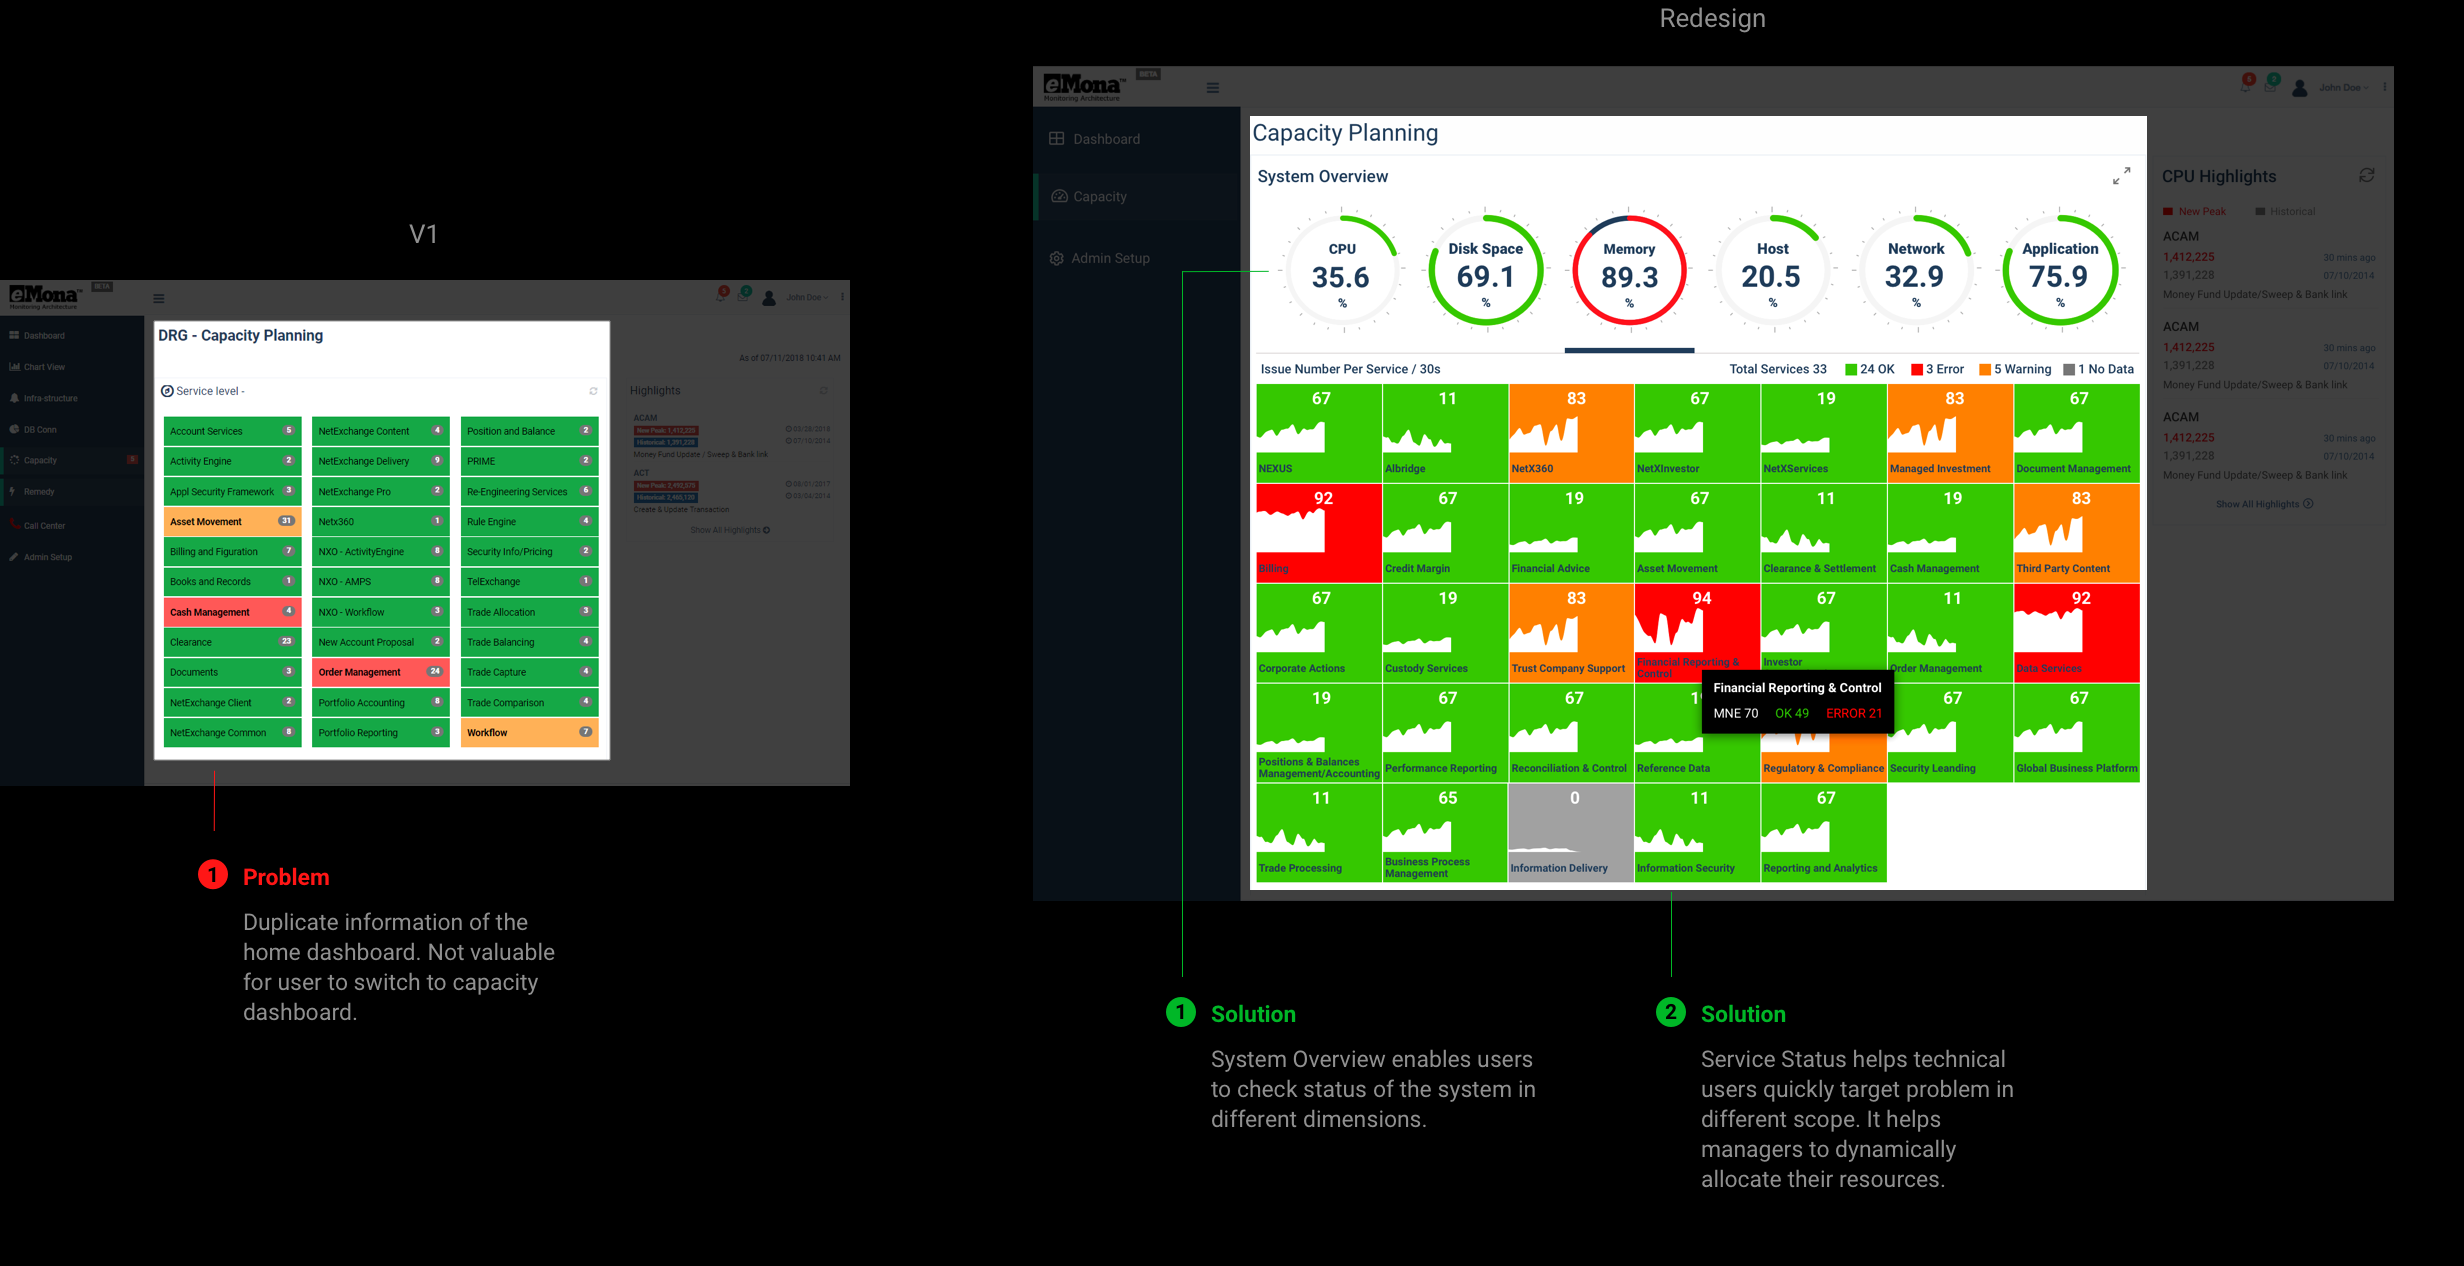Select the Billing service tile
Image resolution: width=2464 pixels, height=1266 pixels.
click(x=1318, y=532)
